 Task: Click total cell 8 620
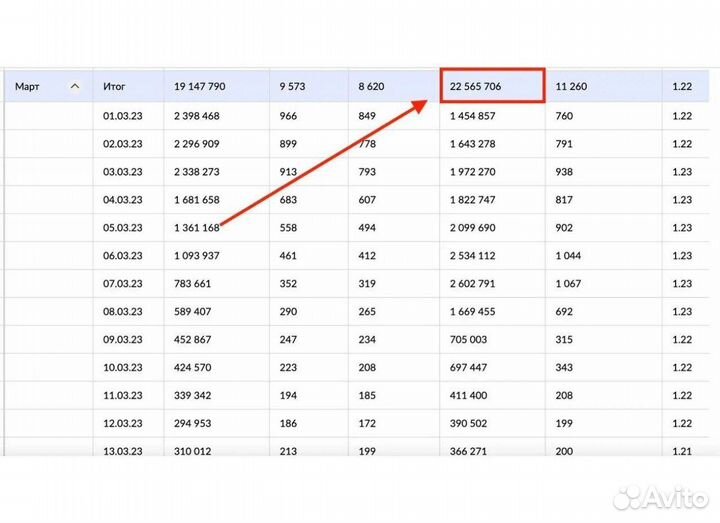coord(371,87)
